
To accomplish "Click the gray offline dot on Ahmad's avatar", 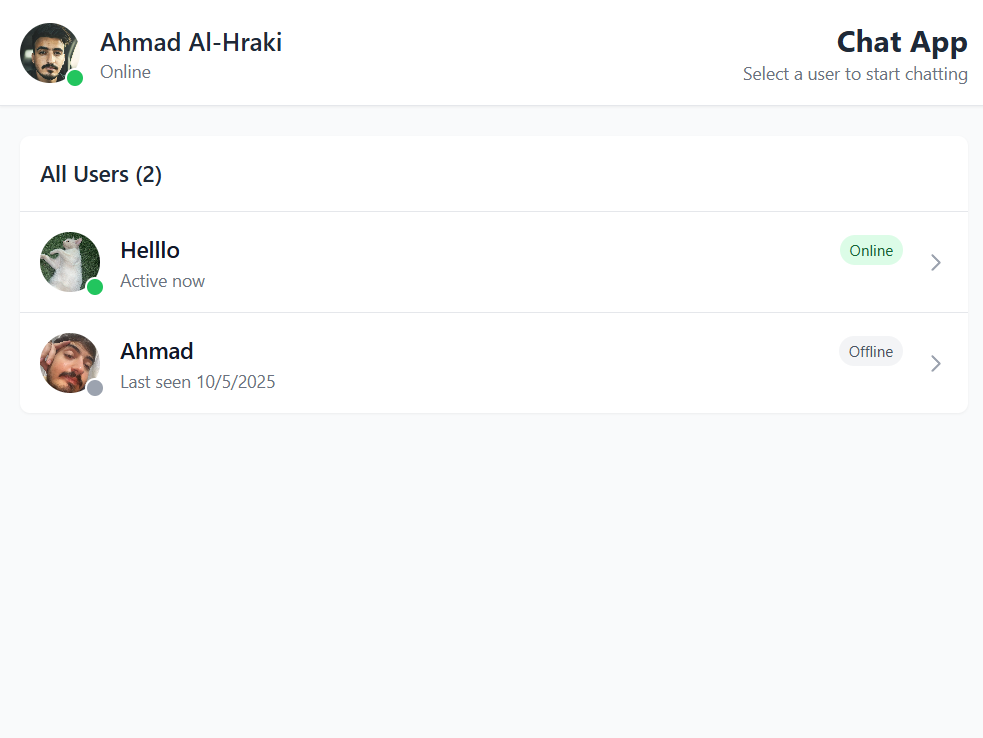I will (x=95, y=388).
